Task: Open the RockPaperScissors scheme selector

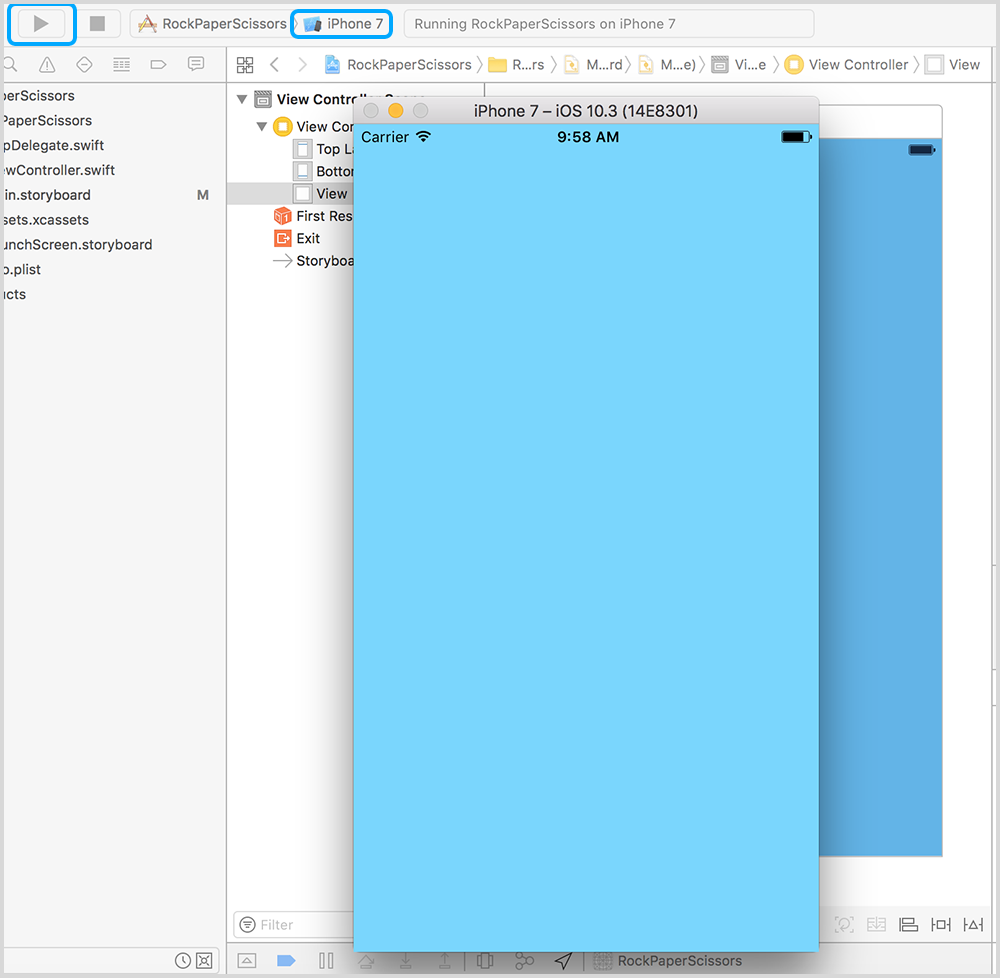Action: [x=212, y=24]
